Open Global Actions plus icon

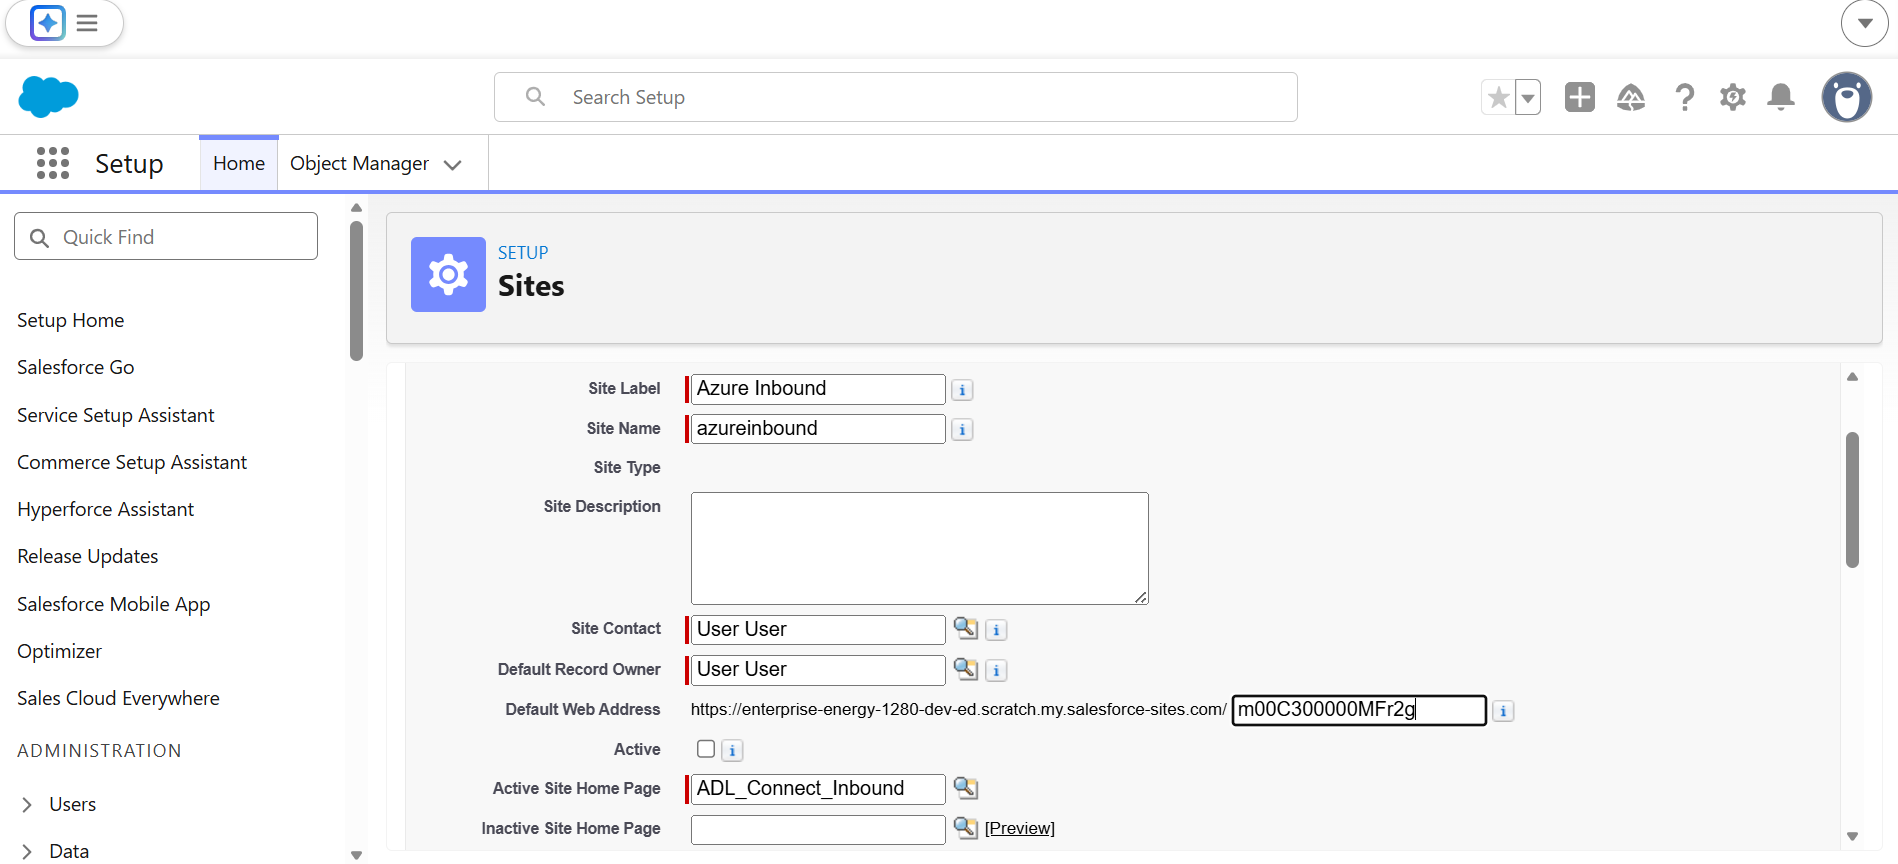tap(1580, 97)
